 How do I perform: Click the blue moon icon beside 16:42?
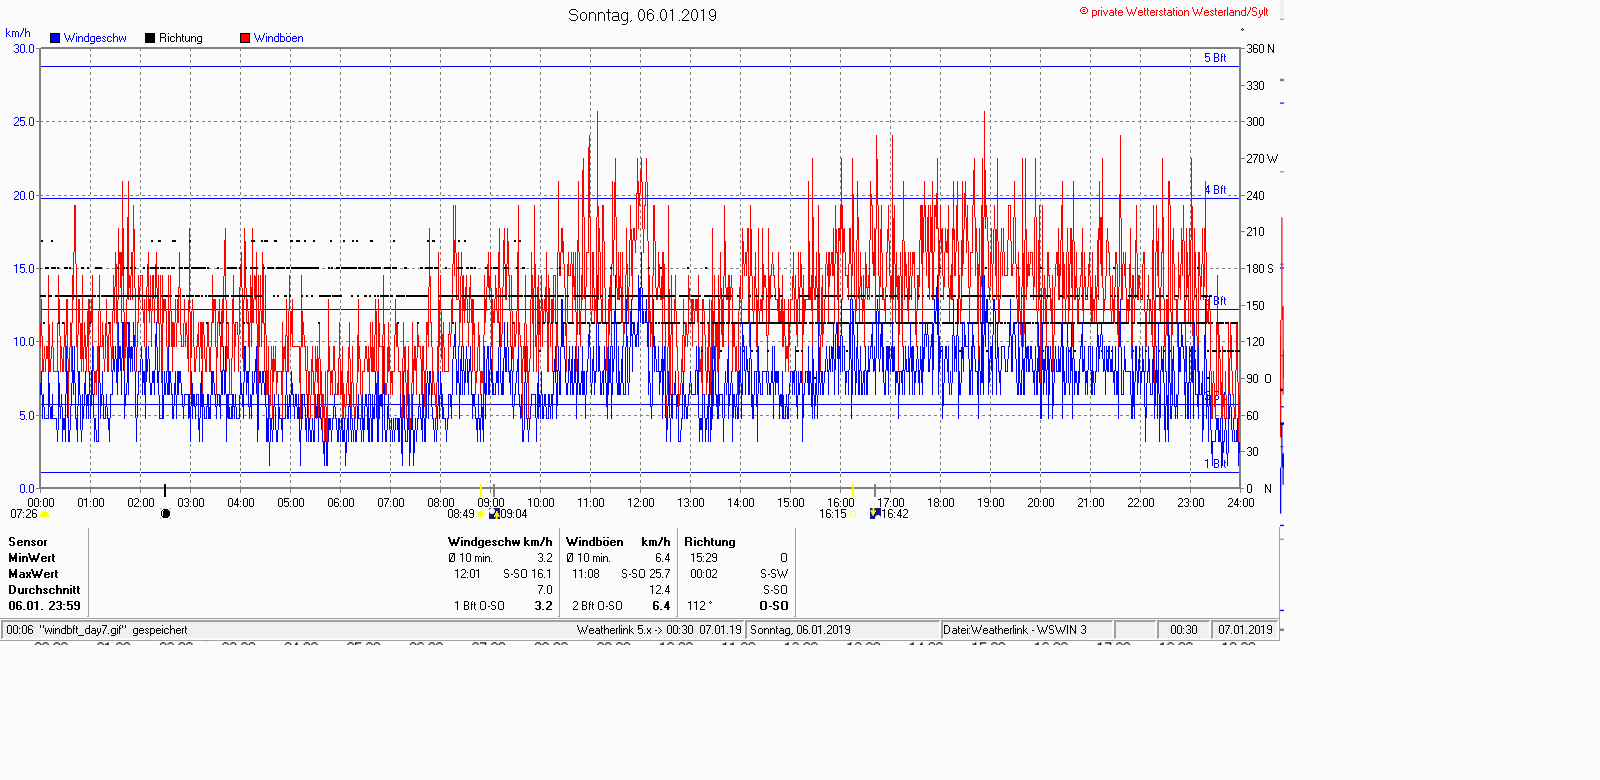tap(875, 514)
